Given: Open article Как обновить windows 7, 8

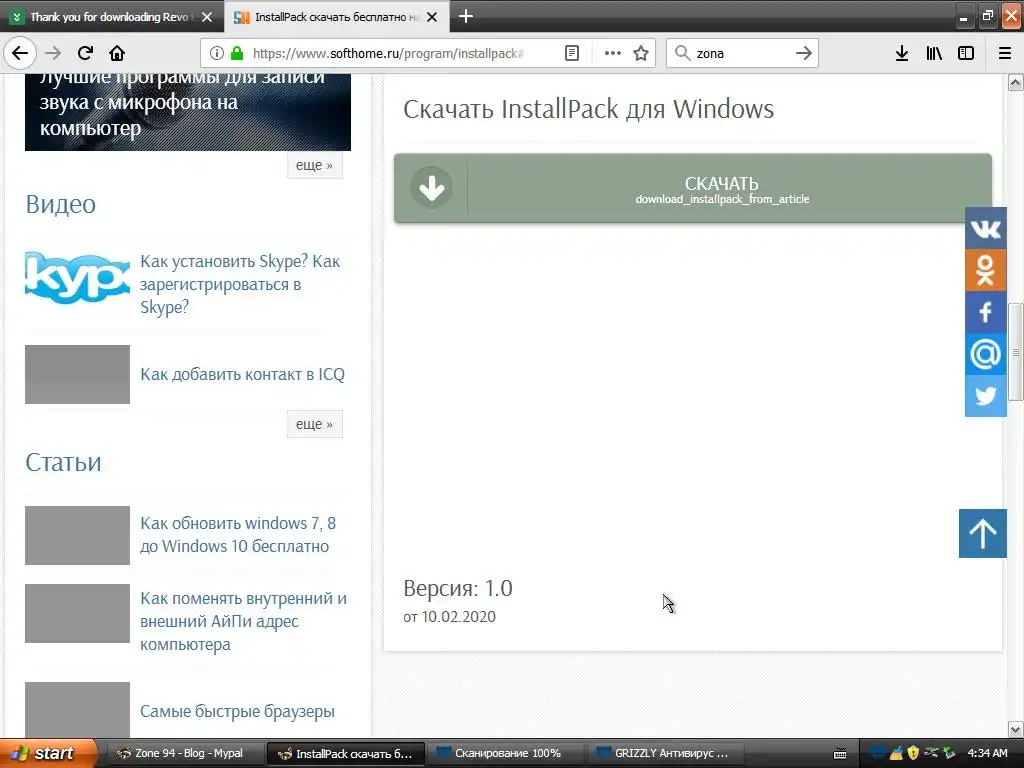Looking at the screenshot, I should 238,534.
